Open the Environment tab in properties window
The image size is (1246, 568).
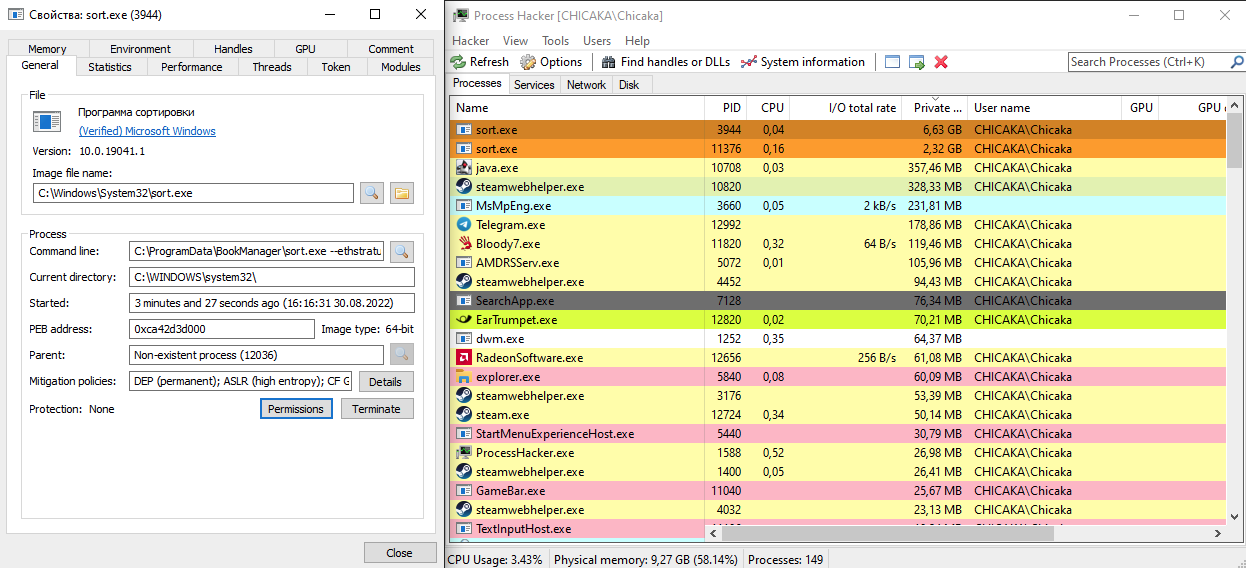pyautogui.click(x=140, y=49)
